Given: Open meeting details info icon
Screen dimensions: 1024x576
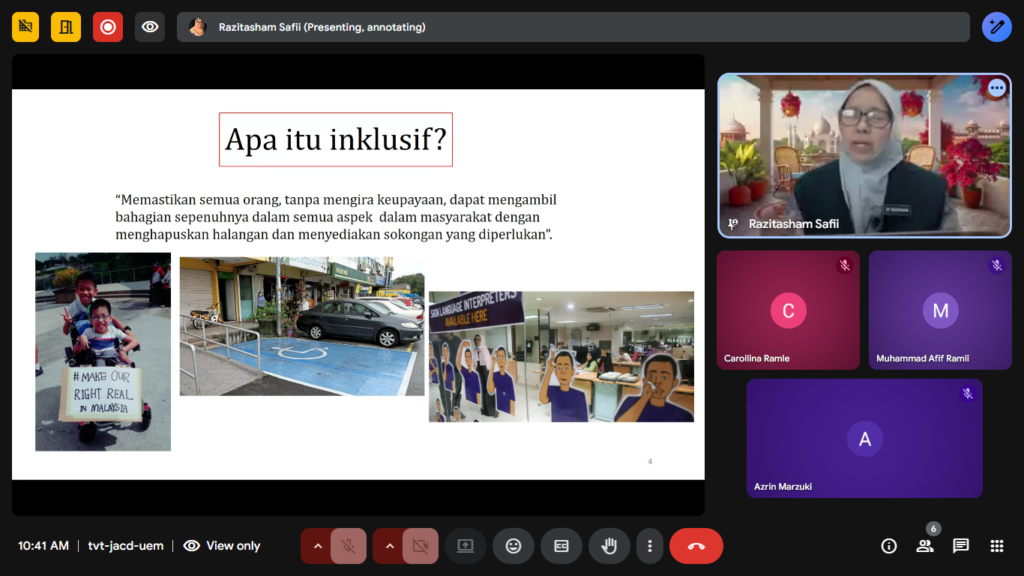Looking at the screenshot, I should (x=888, y=546).
